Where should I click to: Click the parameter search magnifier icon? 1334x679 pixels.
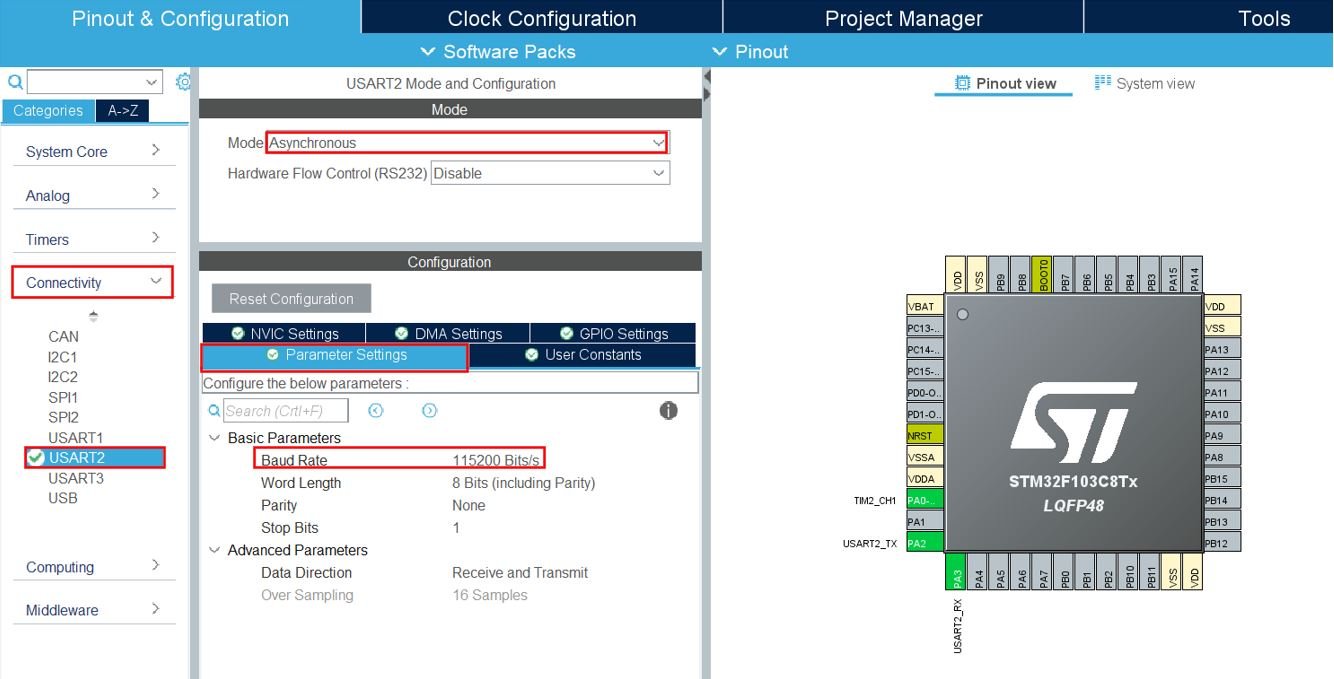pyautogui.click(x=213, y=411)
